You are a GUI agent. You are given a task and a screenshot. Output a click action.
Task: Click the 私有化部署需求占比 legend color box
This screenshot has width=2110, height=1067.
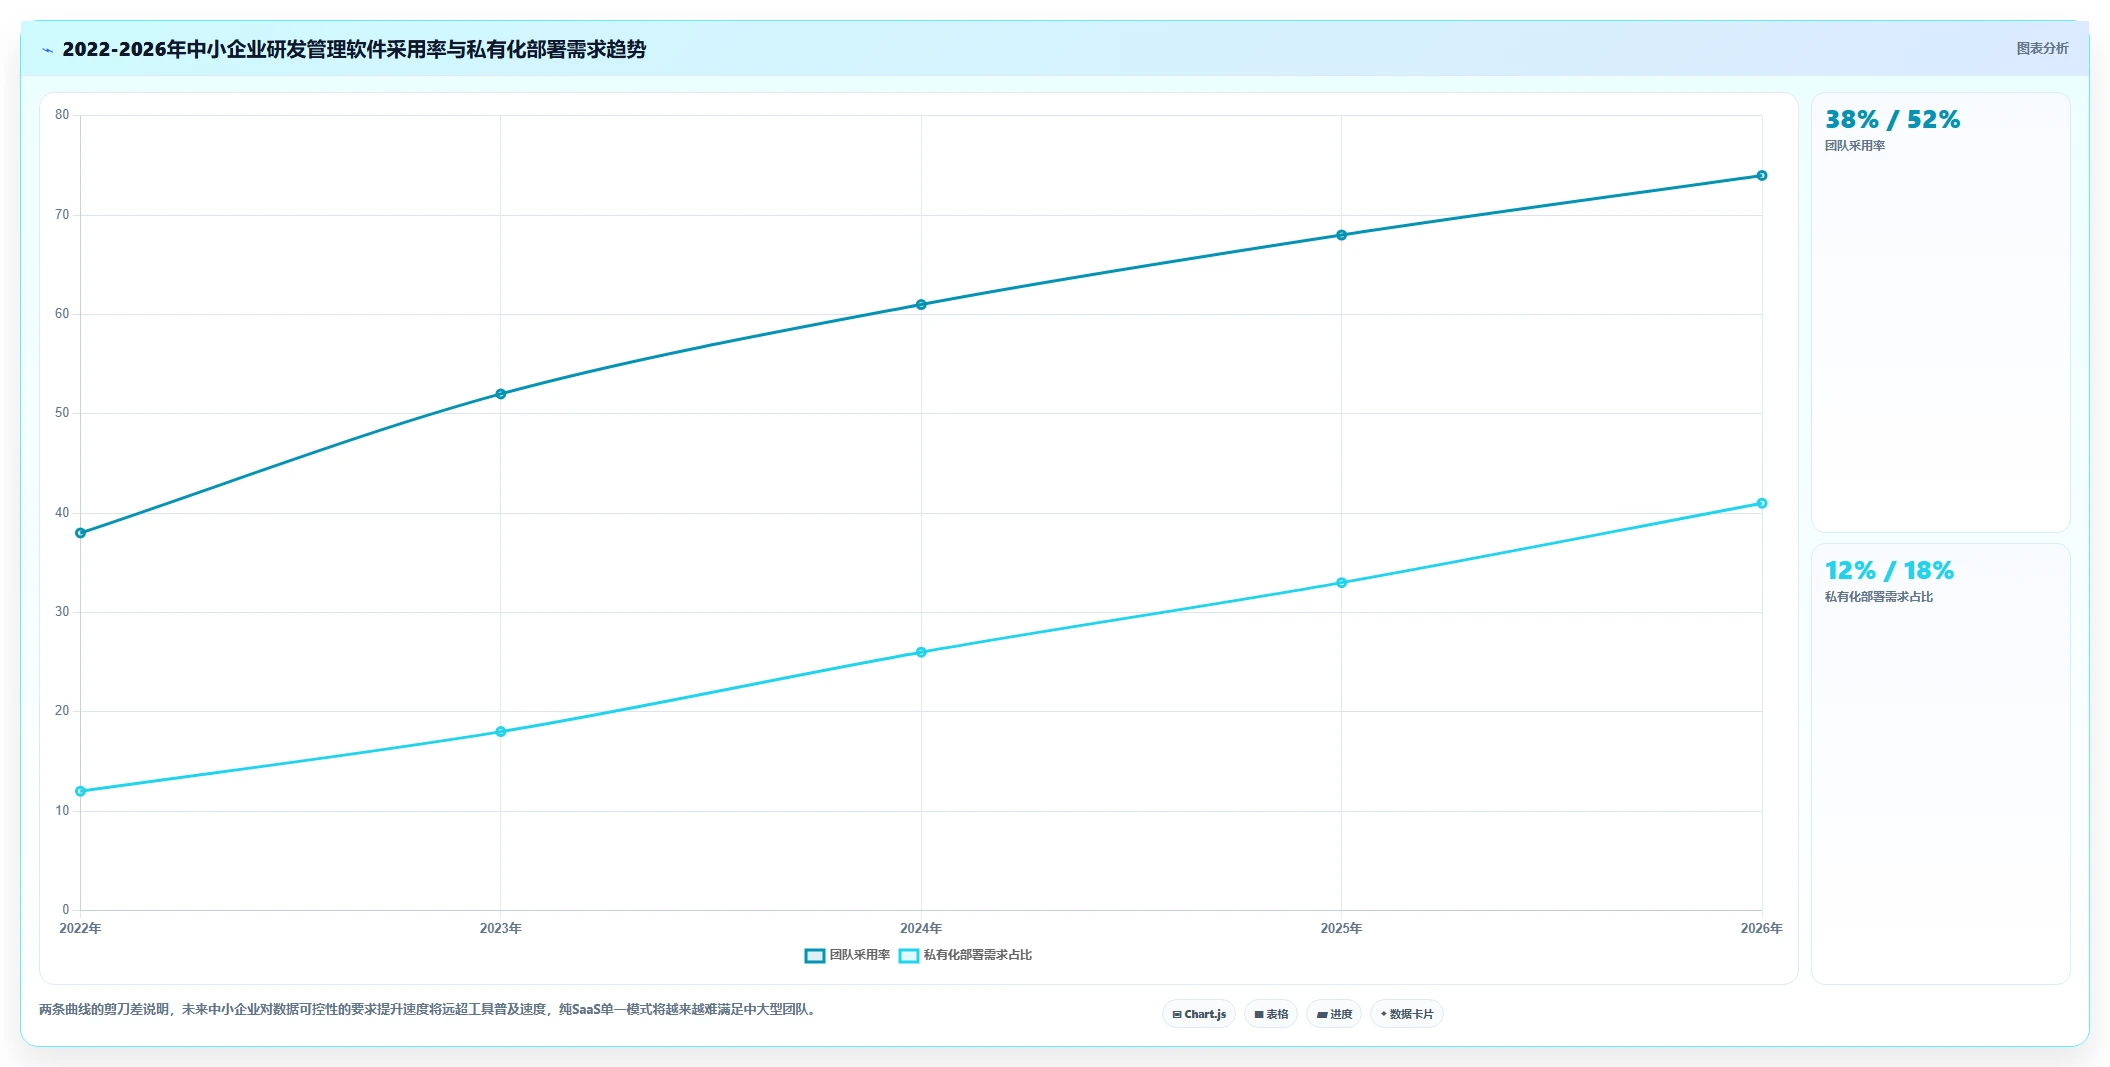[909, 955]
